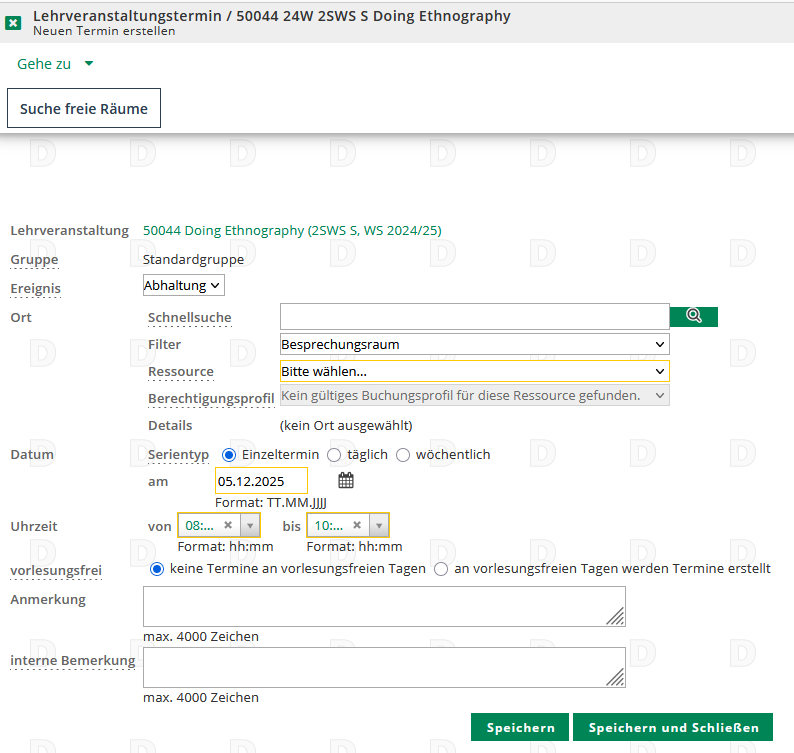Open the Ereignis 'Abhaltung' dropdown
This screenshot has width=794, height=753.
pyautogui.click(x=184, y=286)
